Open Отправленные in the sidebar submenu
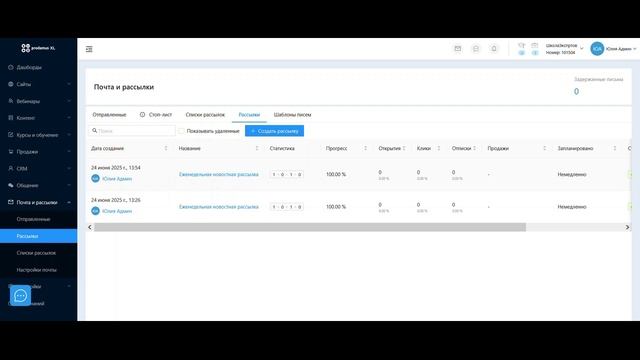The image size is (640, 360). coord(33,219)
